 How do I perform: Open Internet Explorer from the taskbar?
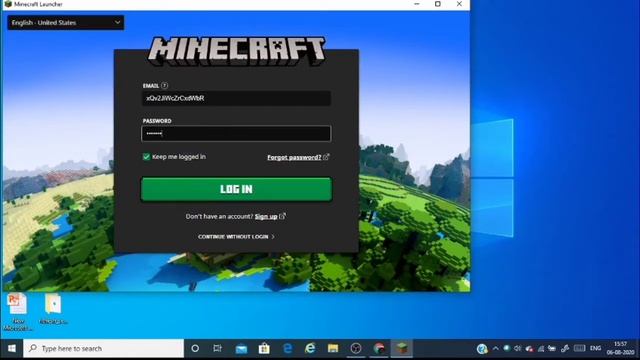[310, 348]
